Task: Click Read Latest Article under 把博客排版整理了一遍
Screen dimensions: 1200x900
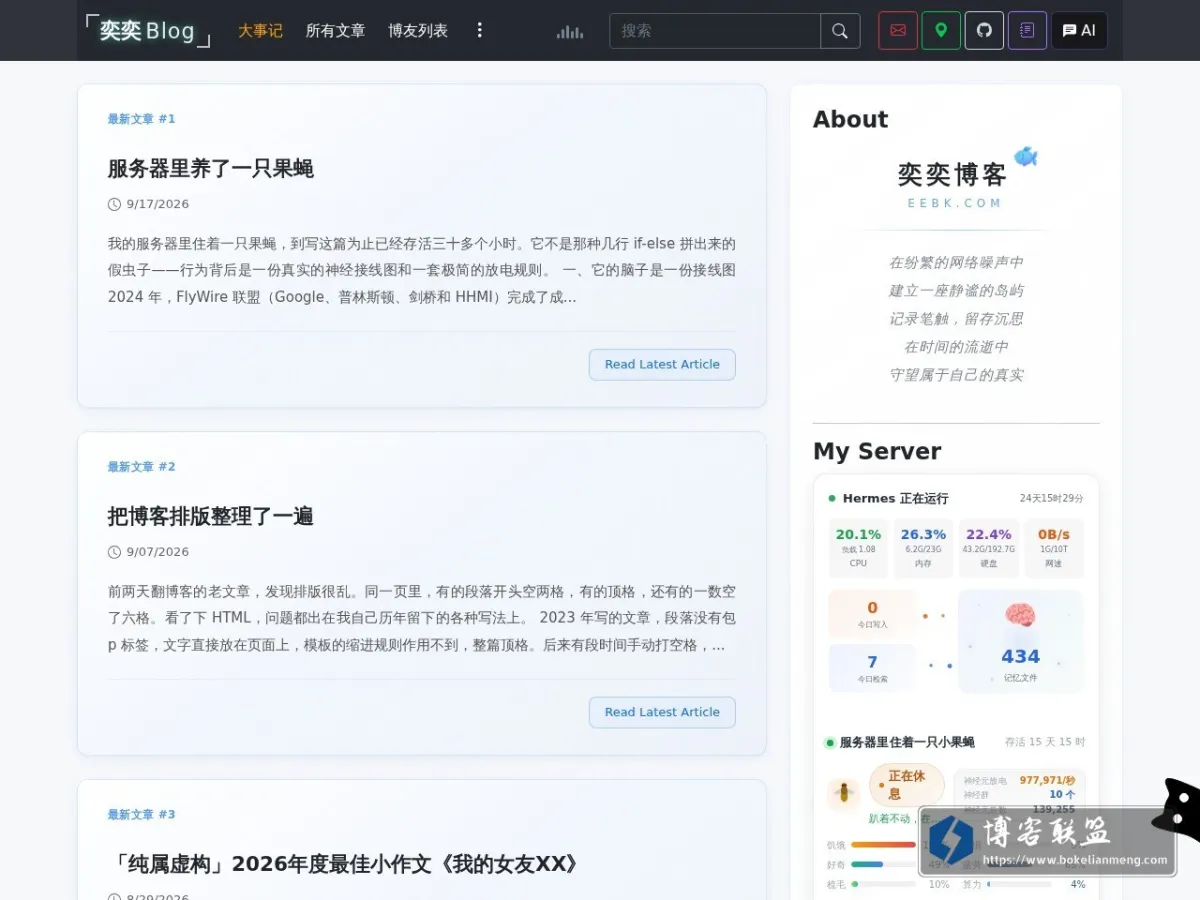Action: click(662, 712)
